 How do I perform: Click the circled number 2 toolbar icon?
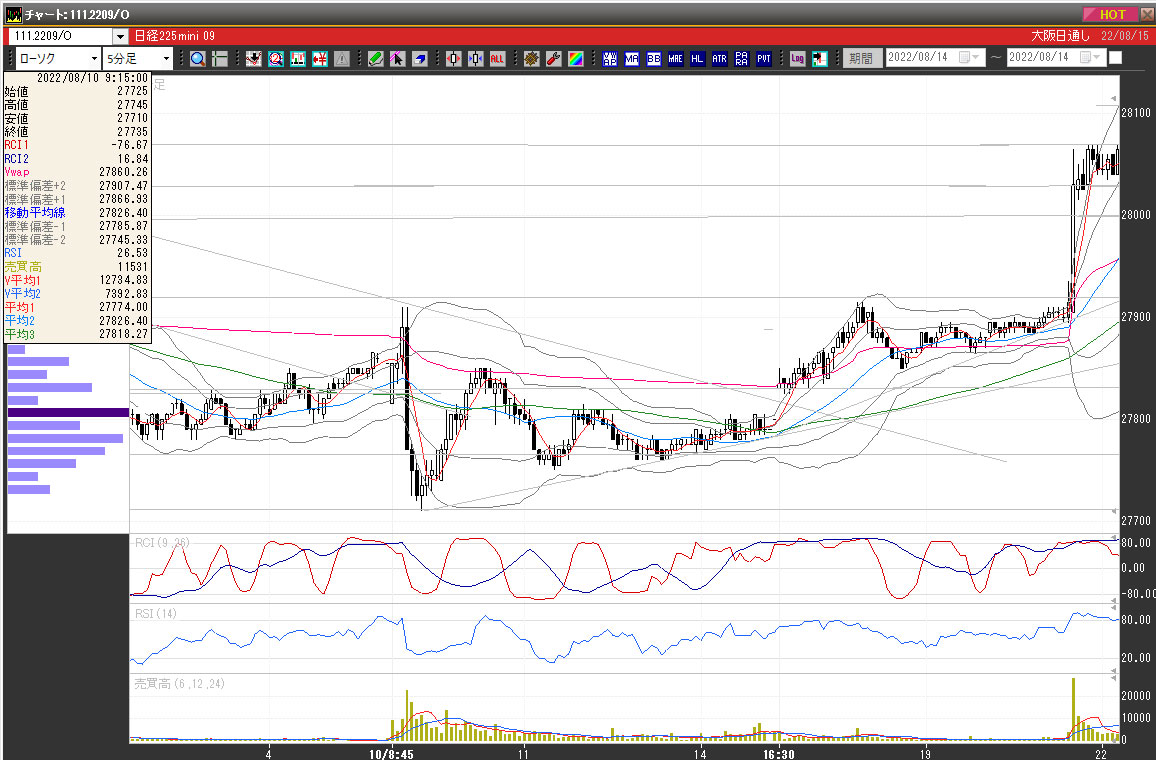coord(276,59)
